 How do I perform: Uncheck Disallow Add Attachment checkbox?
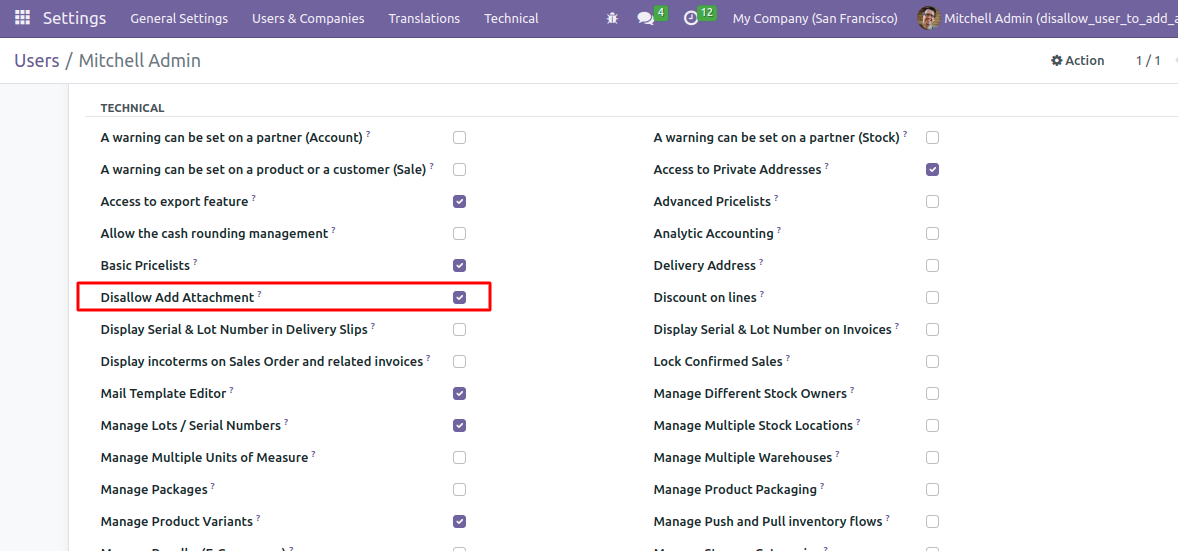click(x=460, y=298)
